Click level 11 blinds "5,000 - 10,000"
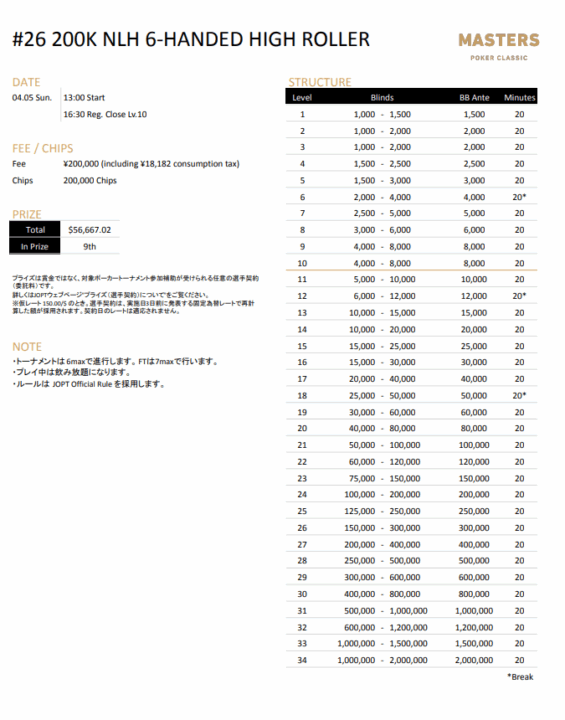The width and height of the screenshot is (565, 720). coord(384,279)
